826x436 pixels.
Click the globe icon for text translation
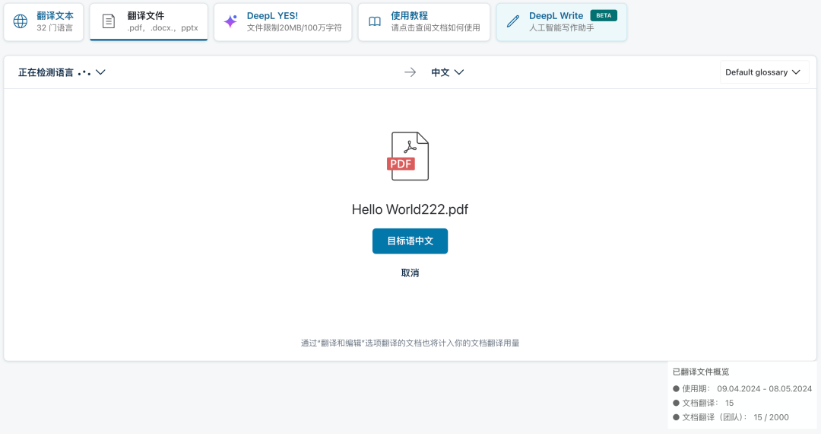pos(21,22)
